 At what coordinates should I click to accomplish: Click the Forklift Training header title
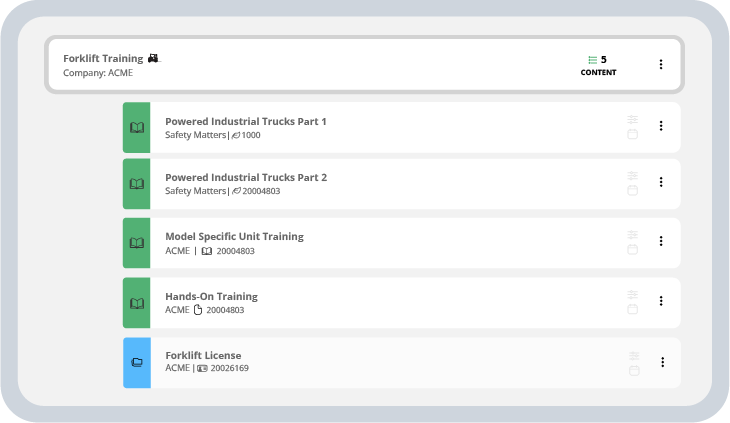click(103, 58)
